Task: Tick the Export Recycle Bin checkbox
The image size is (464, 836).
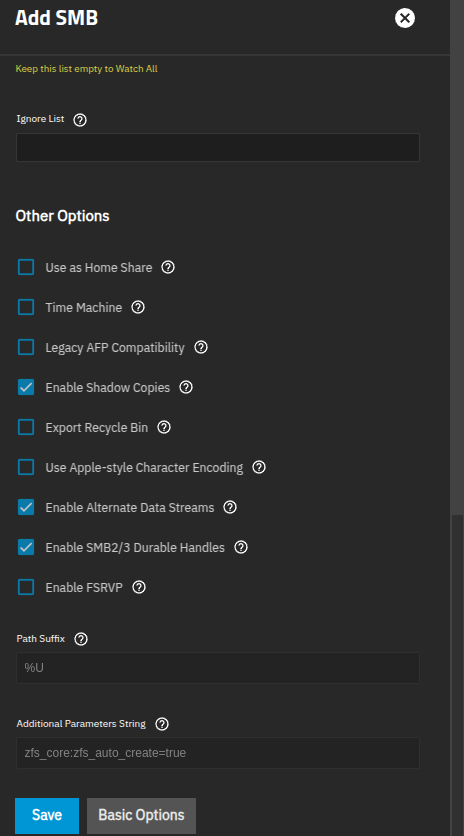Action: pyautogui.click(x=26, y=427)
